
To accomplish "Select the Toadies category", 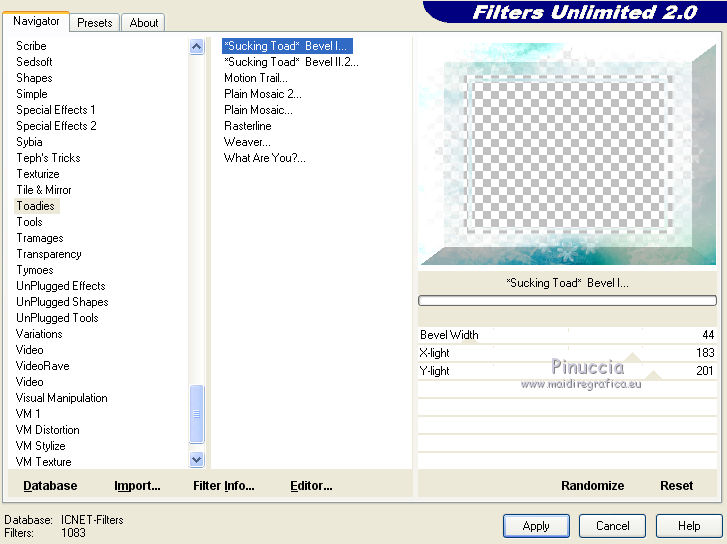I will coord(36,206).
